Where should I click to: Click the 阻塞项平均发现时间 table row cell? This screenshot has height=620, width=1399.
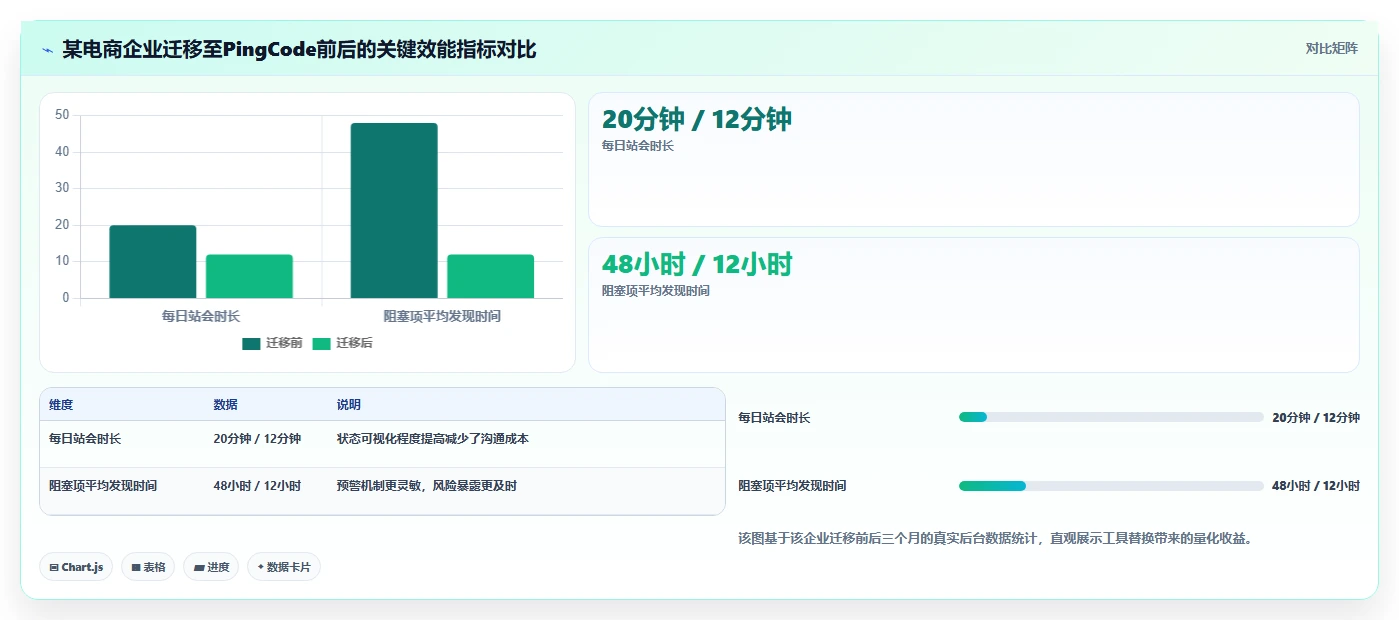click(x=103, y=486)
